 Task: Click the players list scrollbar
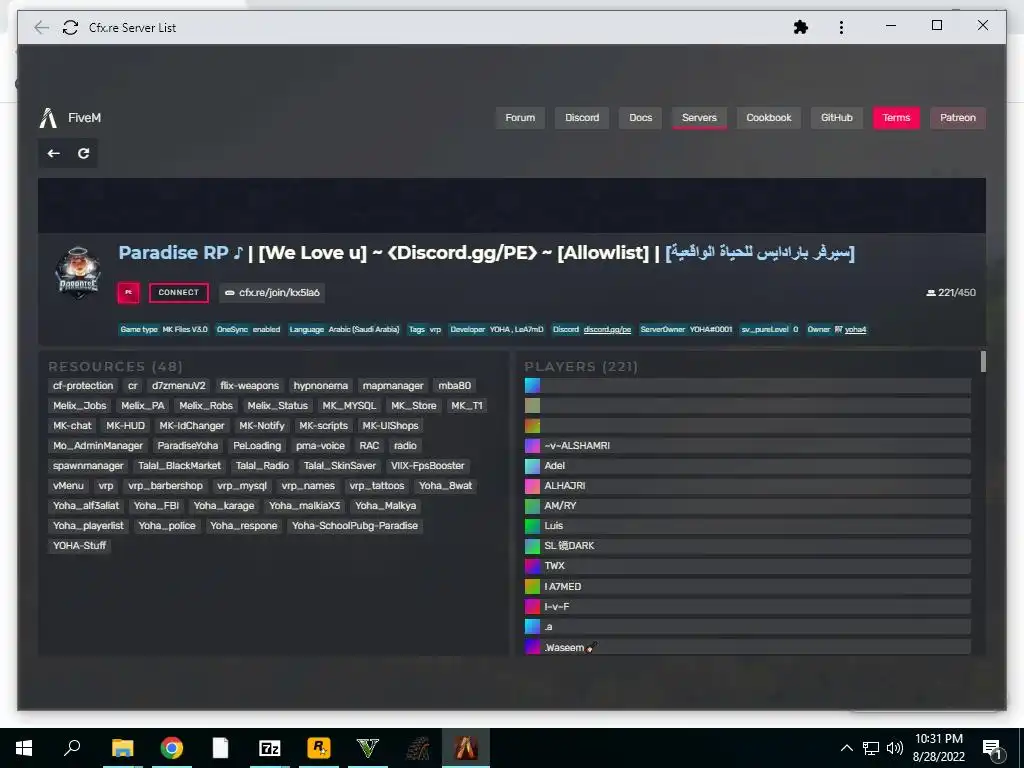click(x=983, y=361)
